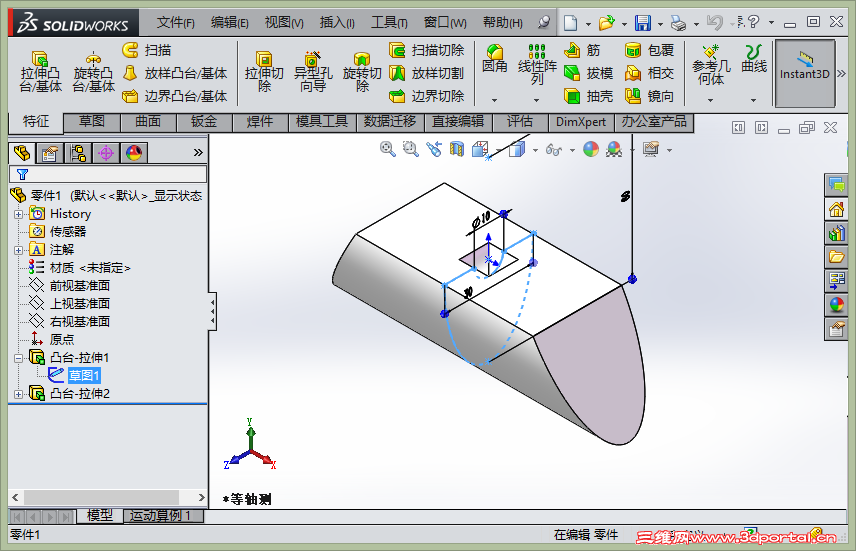Switch to the 运动算例 1 tab

click(x=164, y=516)
